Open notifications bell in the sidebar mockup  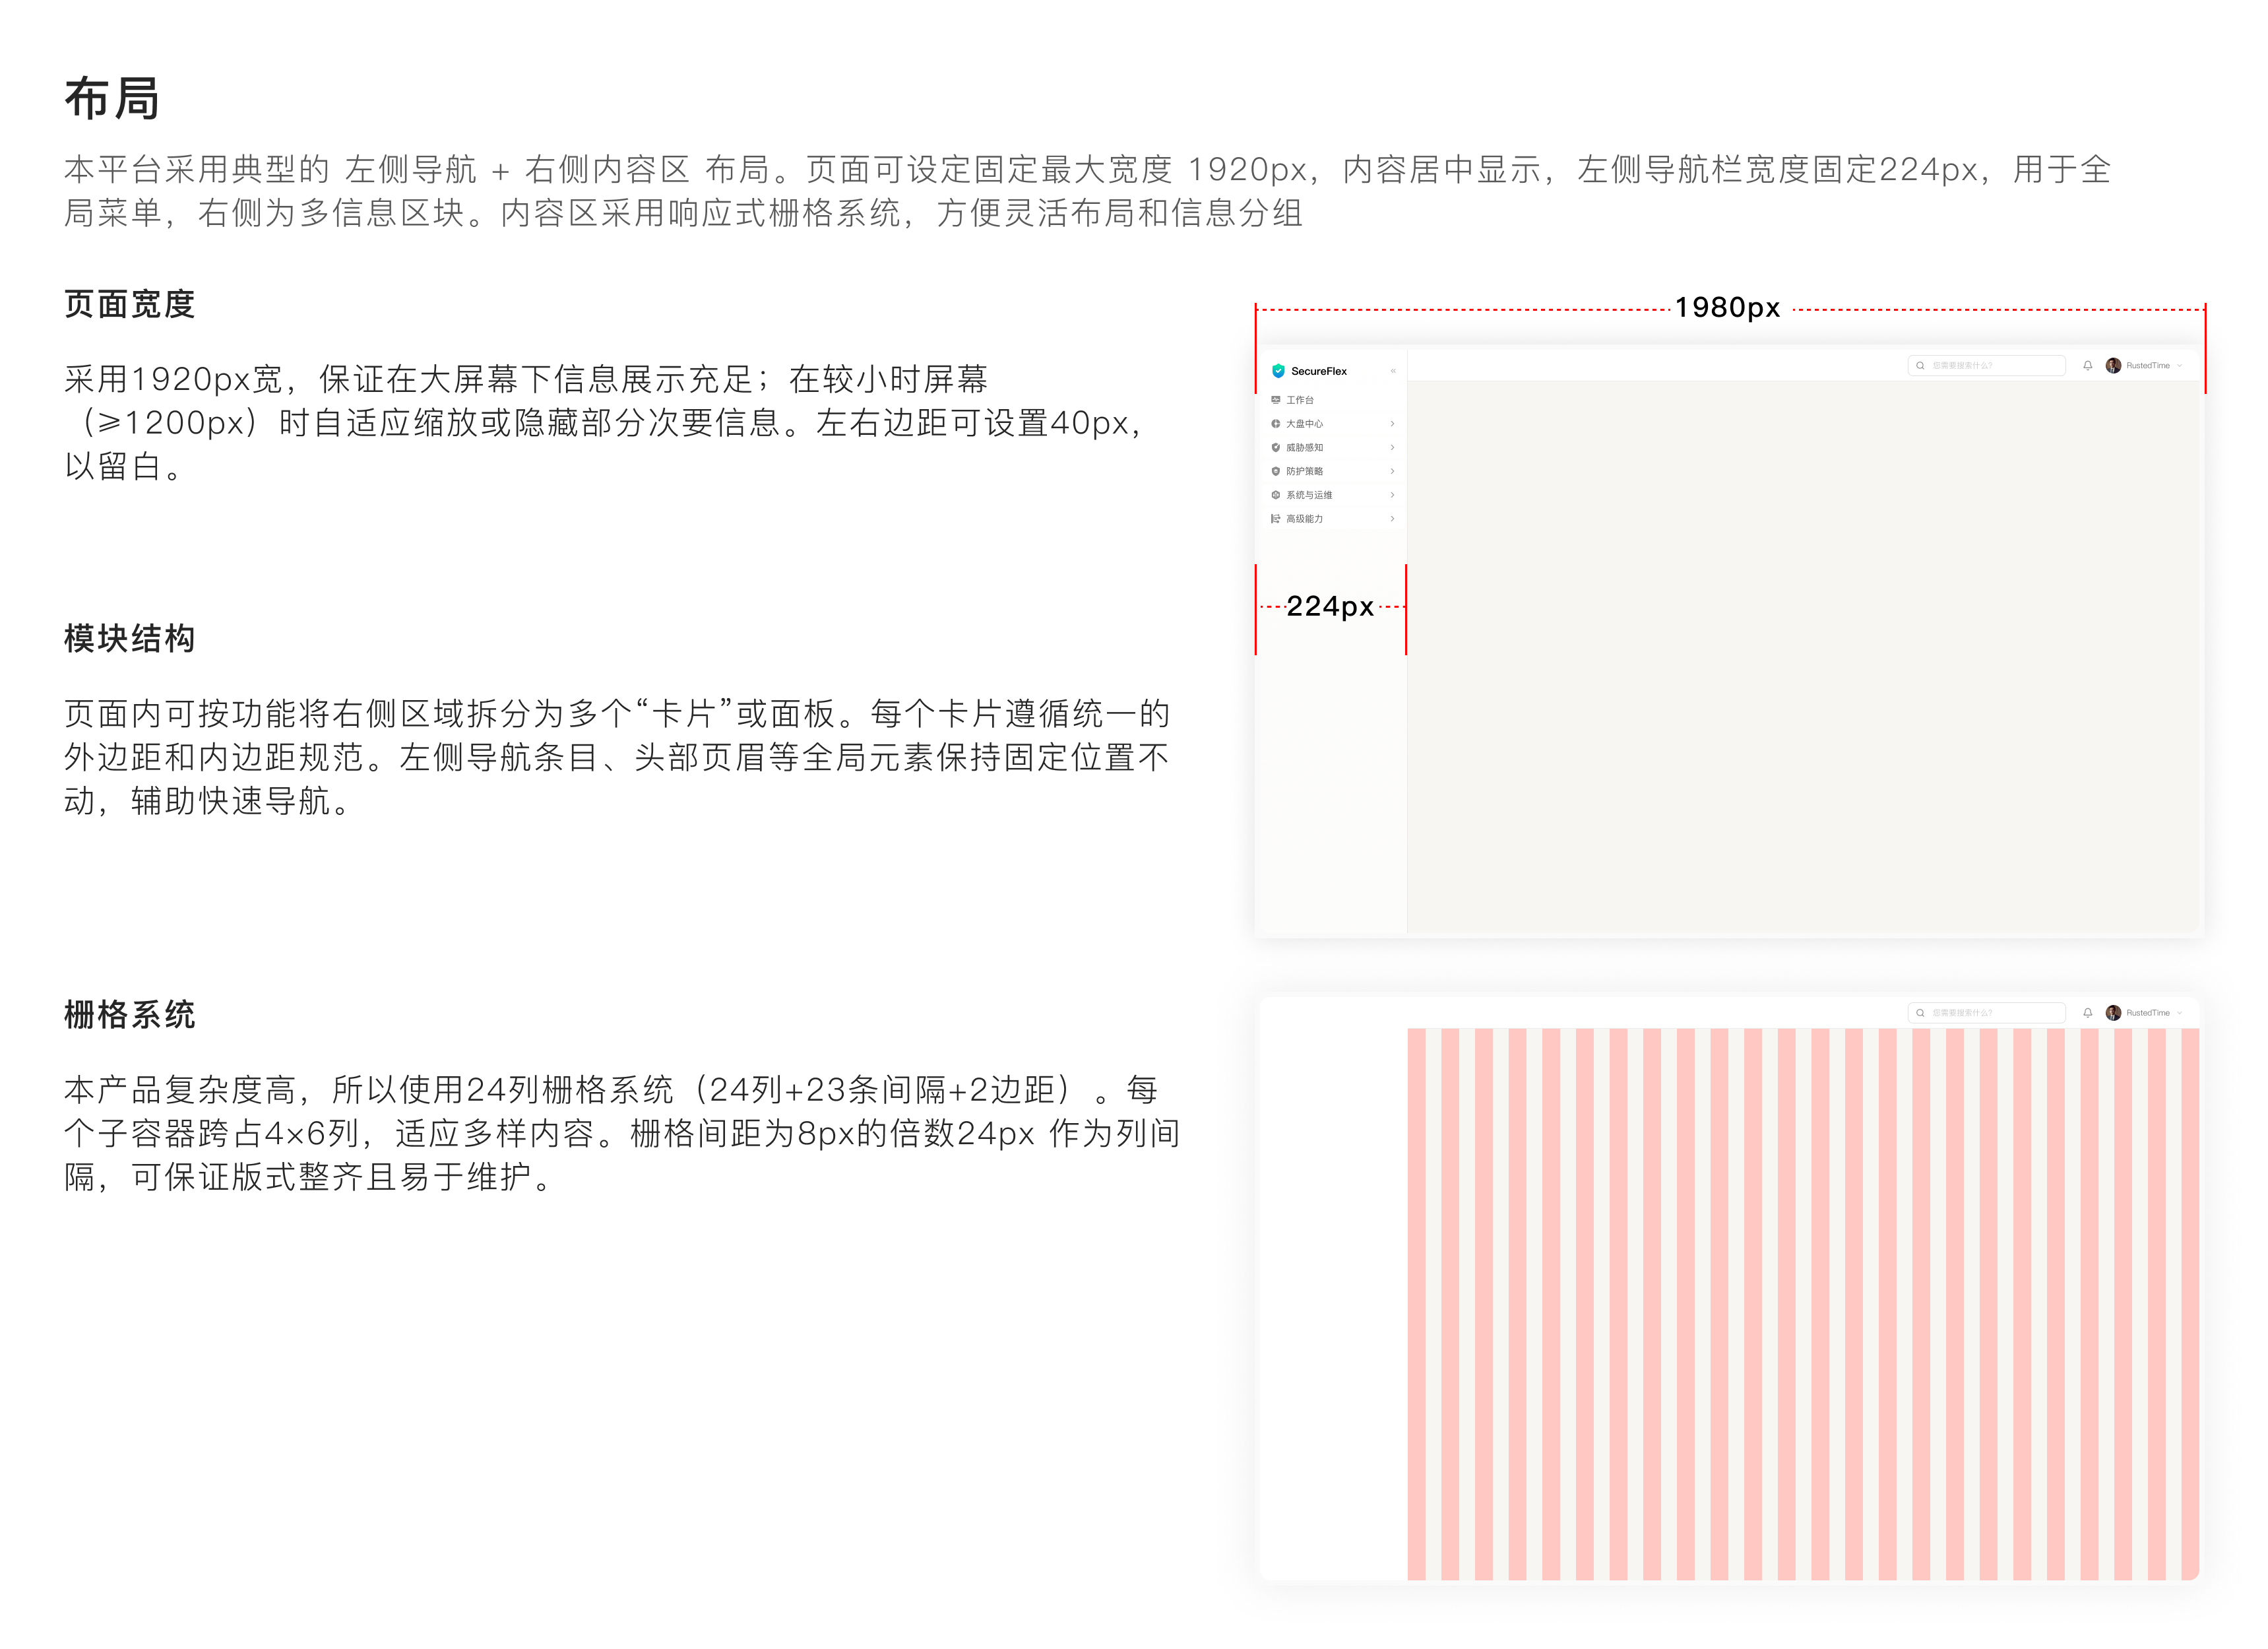pyautogui.click(x=2087, y=366)
